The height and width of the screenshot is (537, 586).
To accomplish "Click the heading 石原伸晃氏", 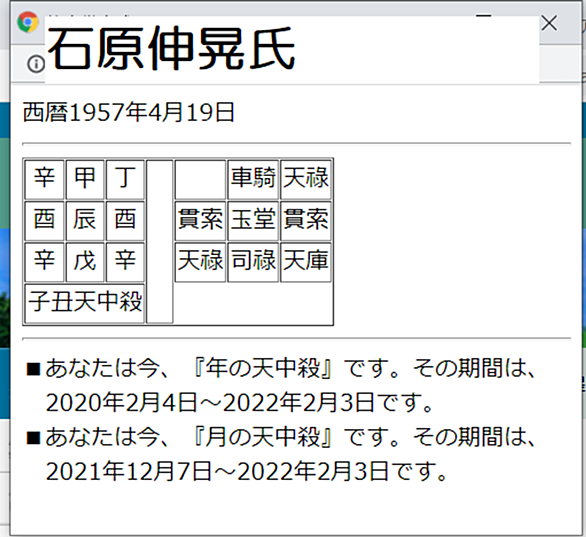I will 172,49.
